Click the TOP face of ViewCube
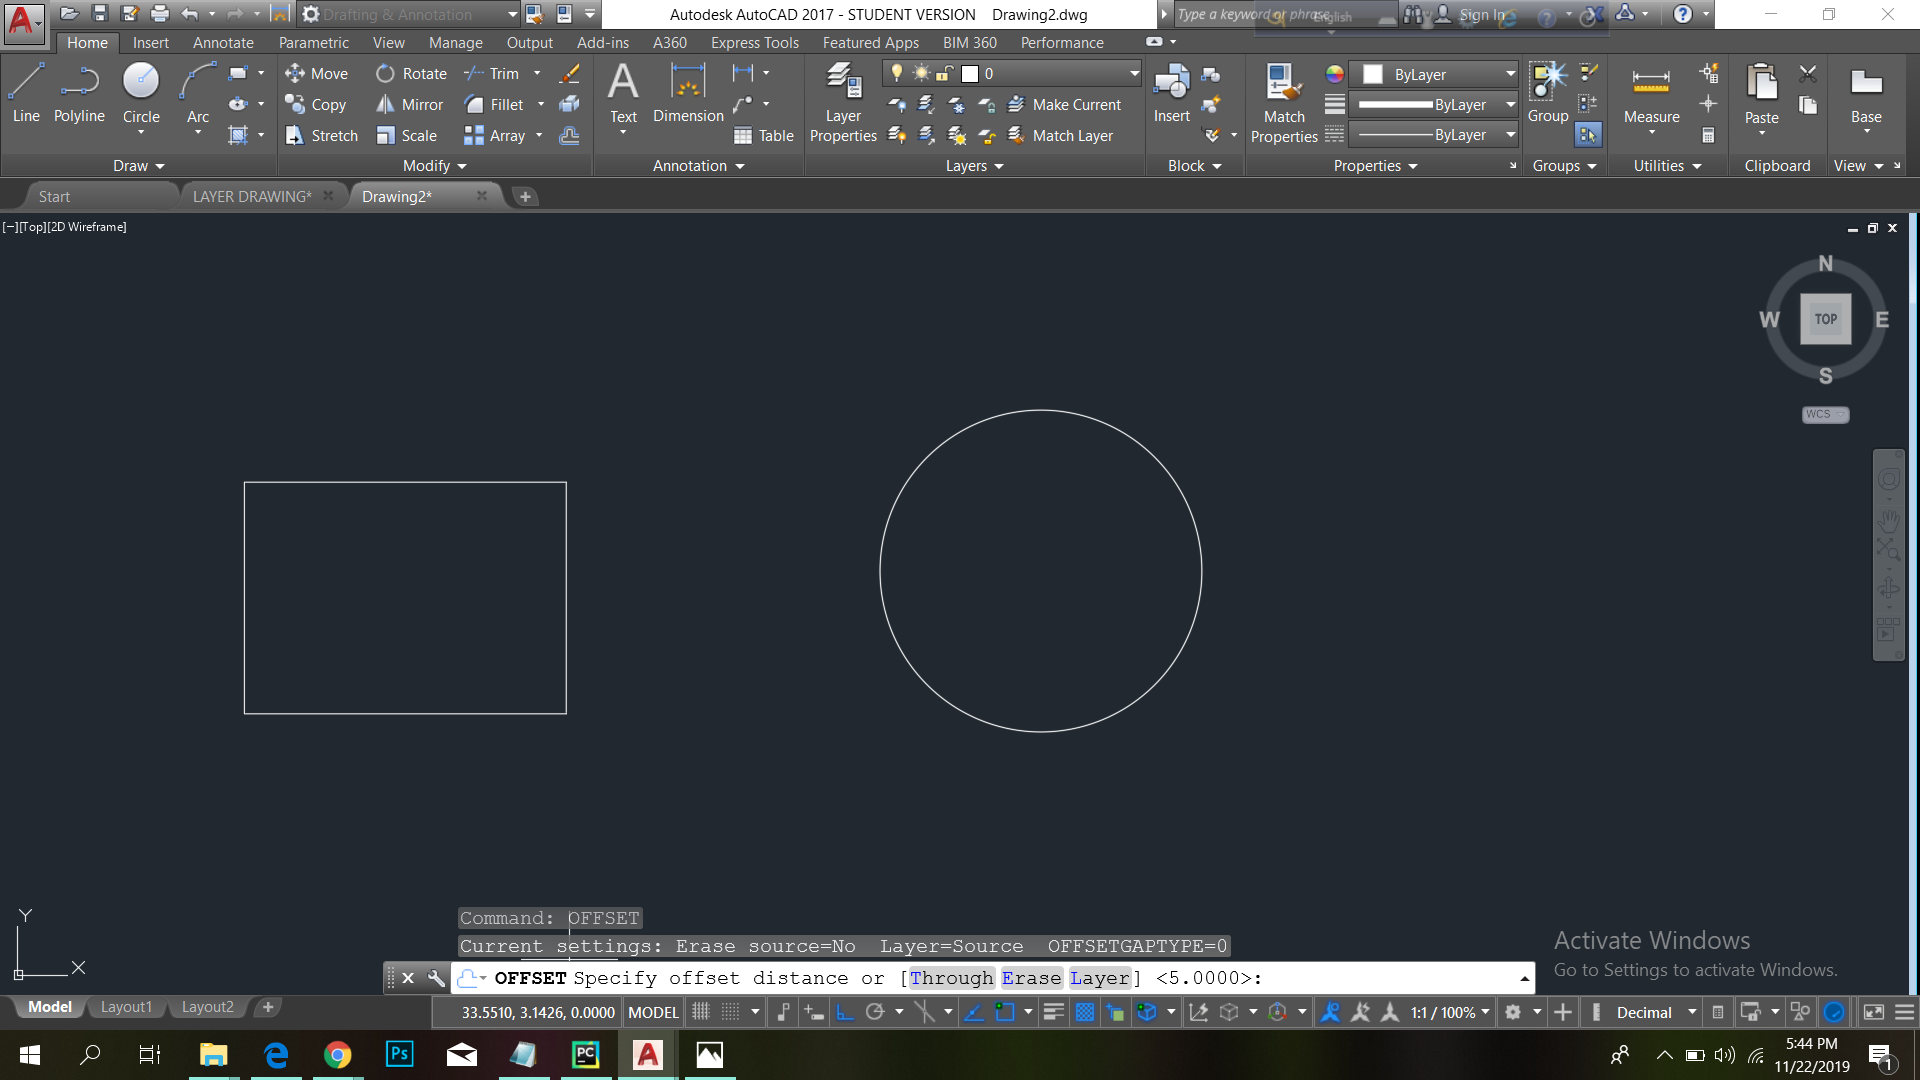 (1826, 319)
